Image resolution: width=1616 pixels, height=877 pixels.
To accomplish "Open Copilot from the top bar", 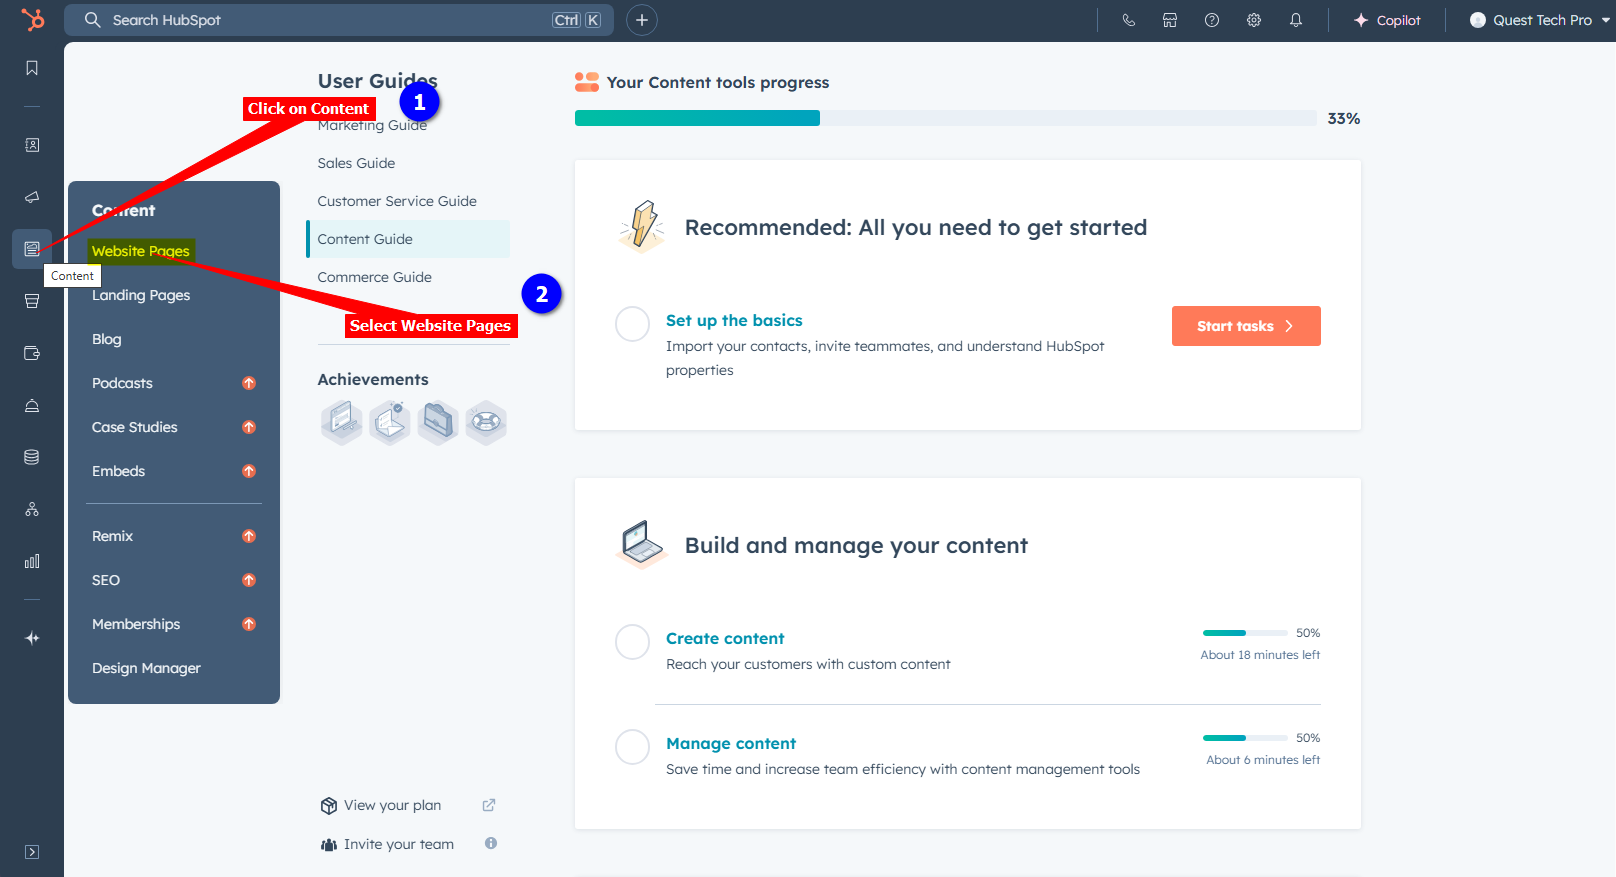I will (x=1387, y=20).
